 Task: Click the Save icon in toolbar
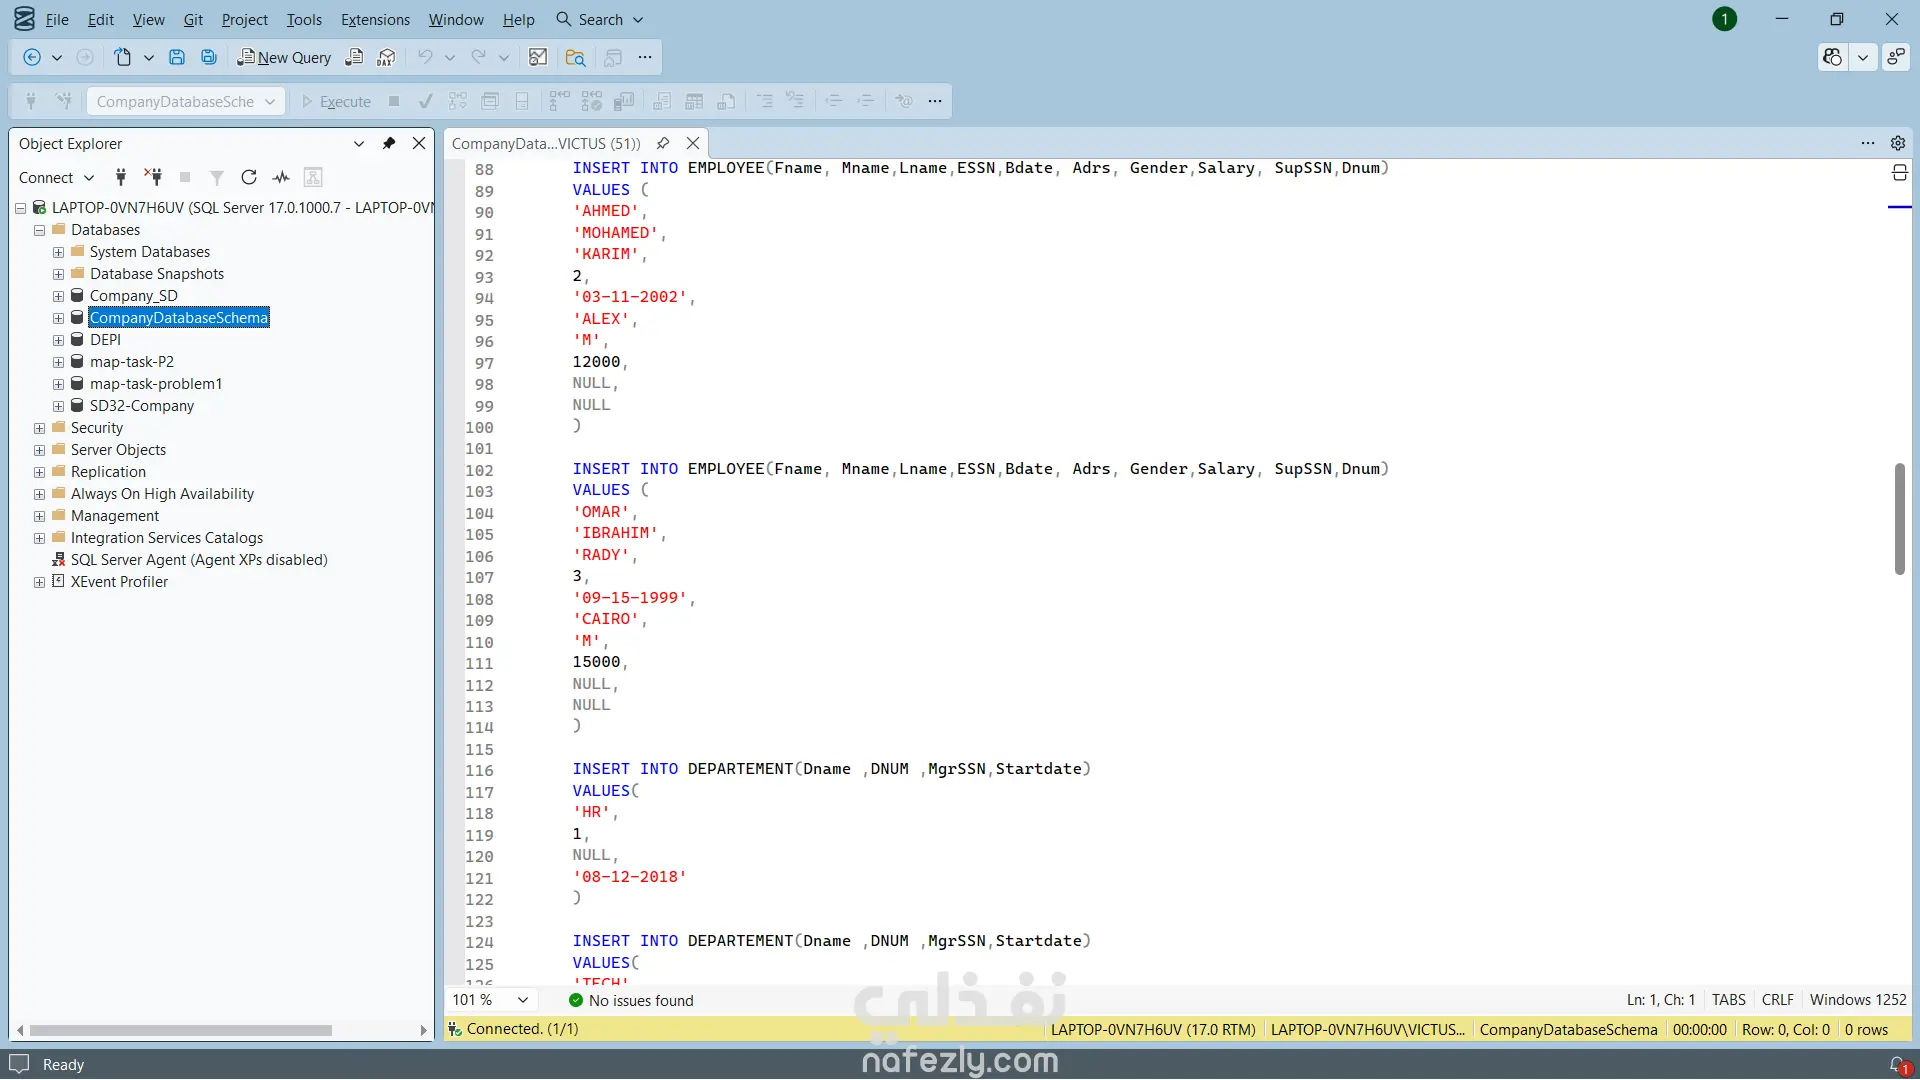pyautogui.click(x=177, y=58)
